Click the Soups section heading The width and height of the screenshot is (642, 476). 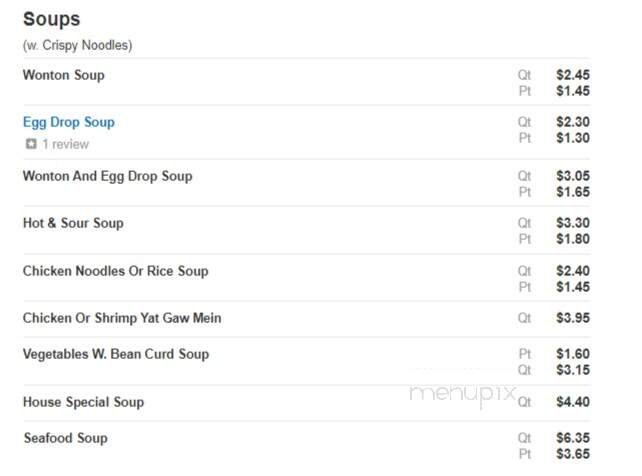(51, 19)
